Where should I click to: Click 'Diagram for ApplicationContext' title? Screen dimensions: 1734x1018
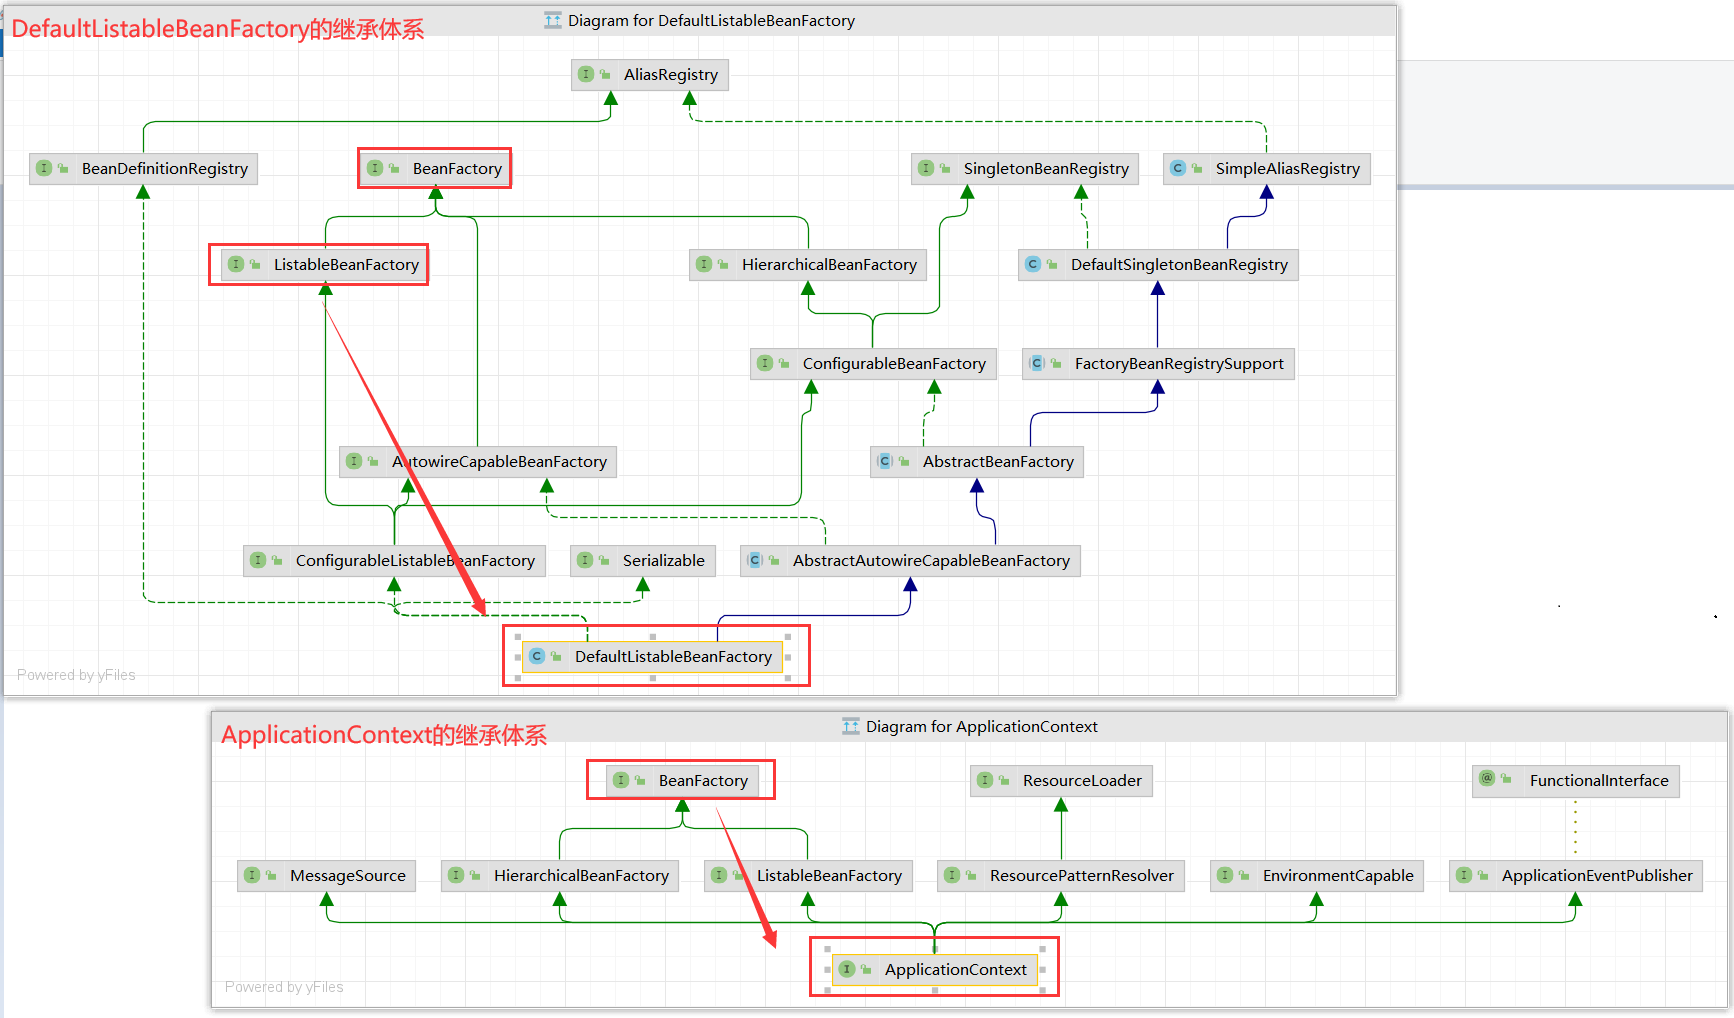(x=982, y=727)
